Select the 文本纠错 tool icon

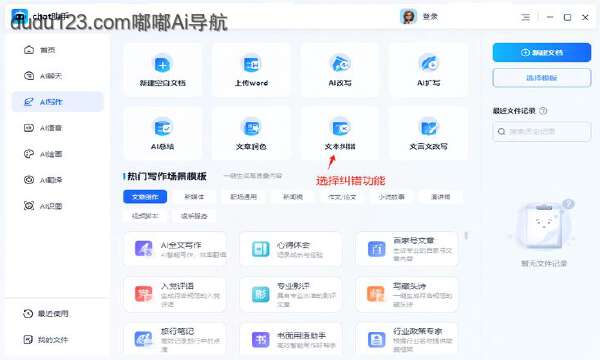pos(340,127)
